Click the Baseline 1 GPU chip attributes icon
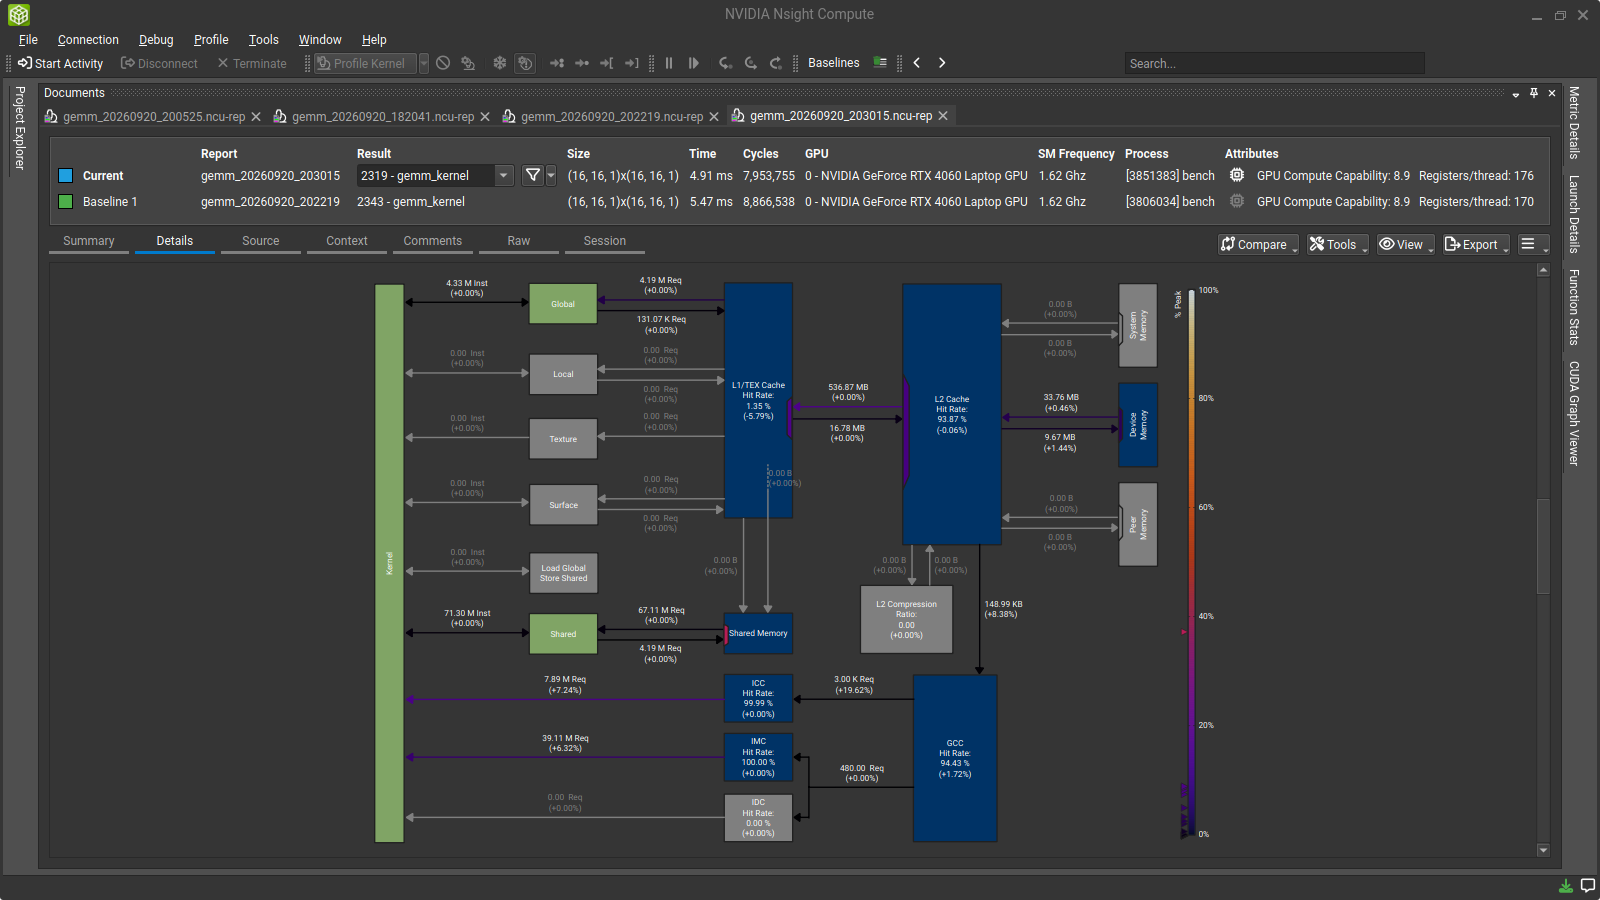The height and width of the screenshot is (900, 1600). tap(1237, 201)
